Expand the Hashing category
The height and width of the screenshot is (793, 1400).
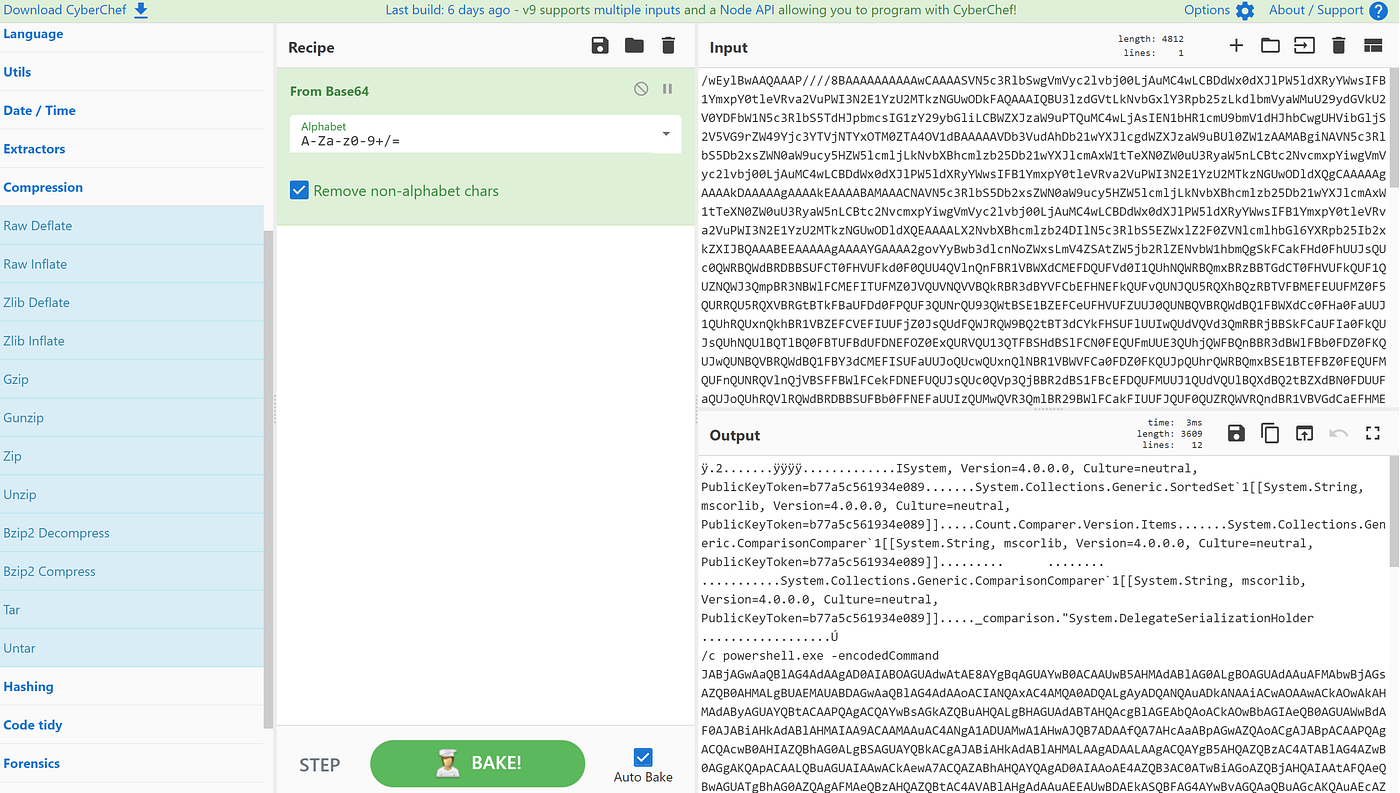pyautogui.click(x=28, y=686)
